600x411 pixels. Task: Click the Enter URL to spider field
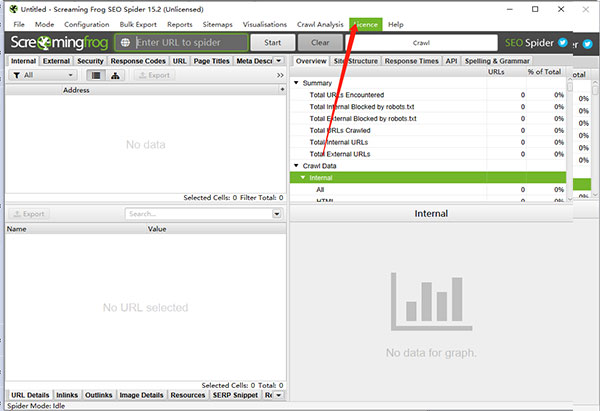coord(190,43)
